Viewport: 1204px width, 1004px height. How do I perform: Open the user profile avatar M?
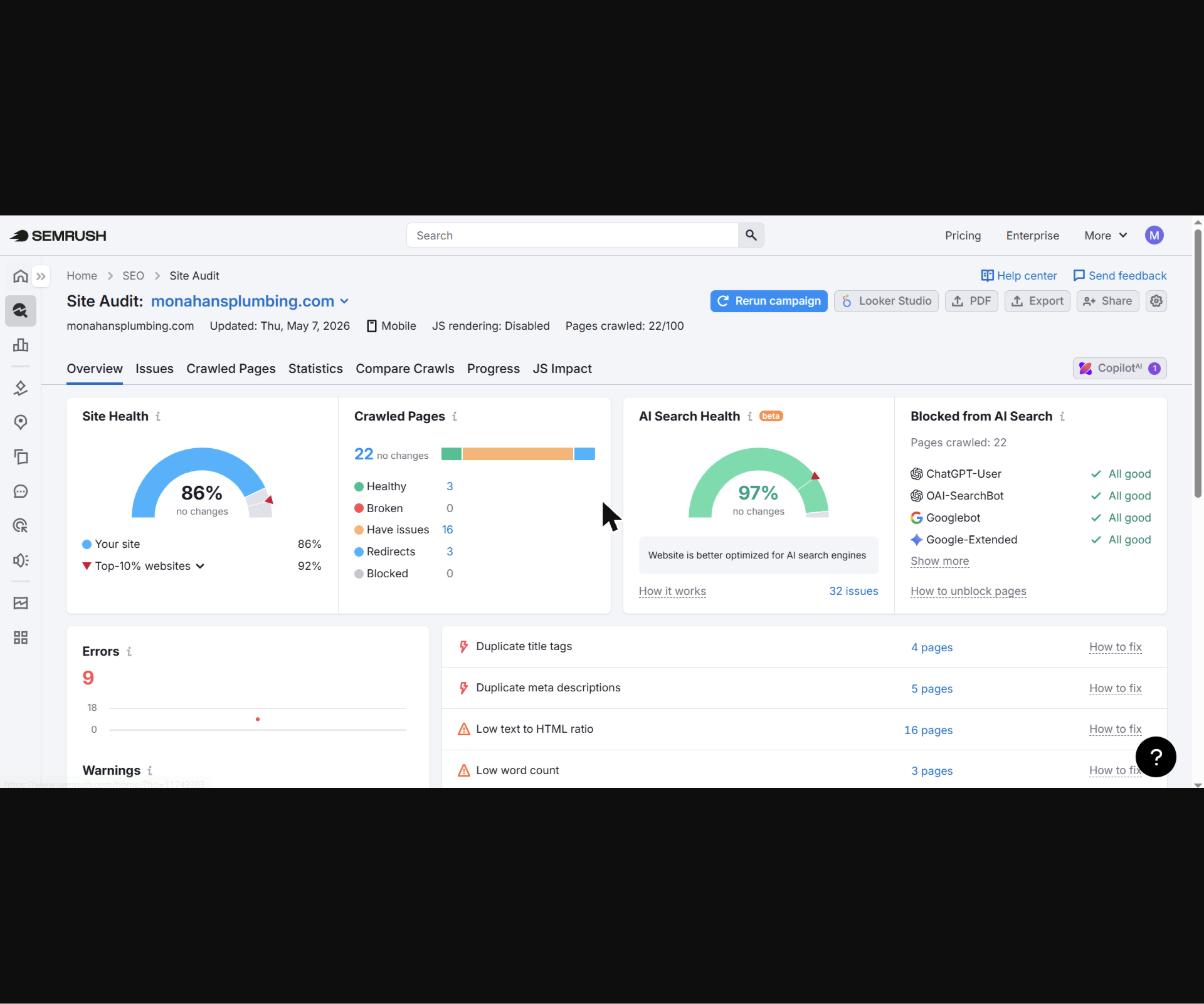point(1154,235)
